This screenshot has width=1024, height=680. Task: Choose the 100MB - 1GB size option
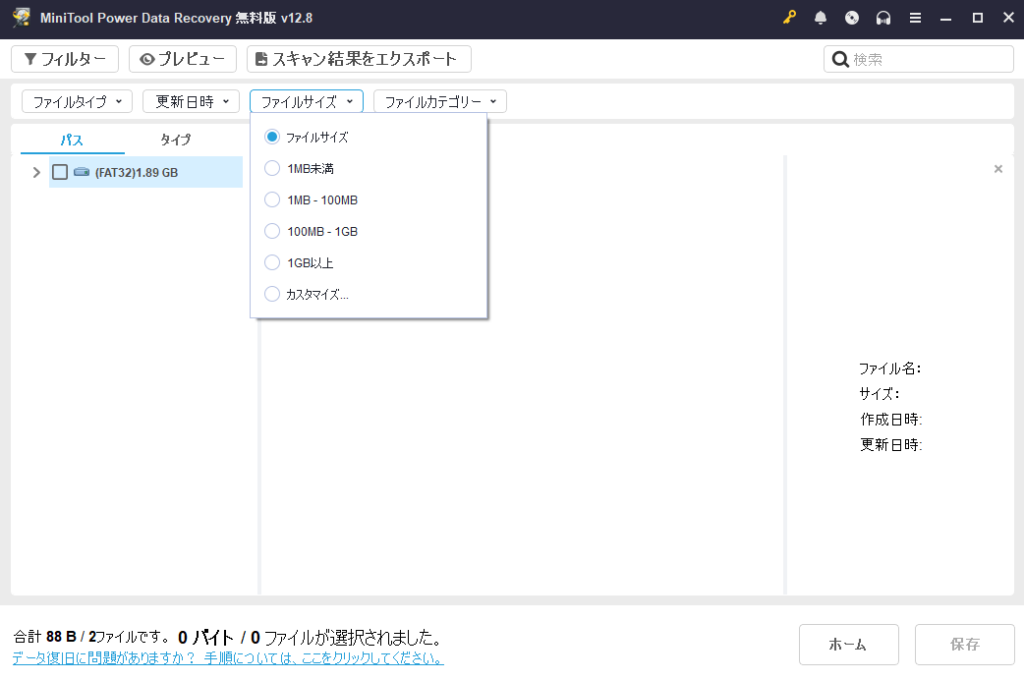[272, 231]
